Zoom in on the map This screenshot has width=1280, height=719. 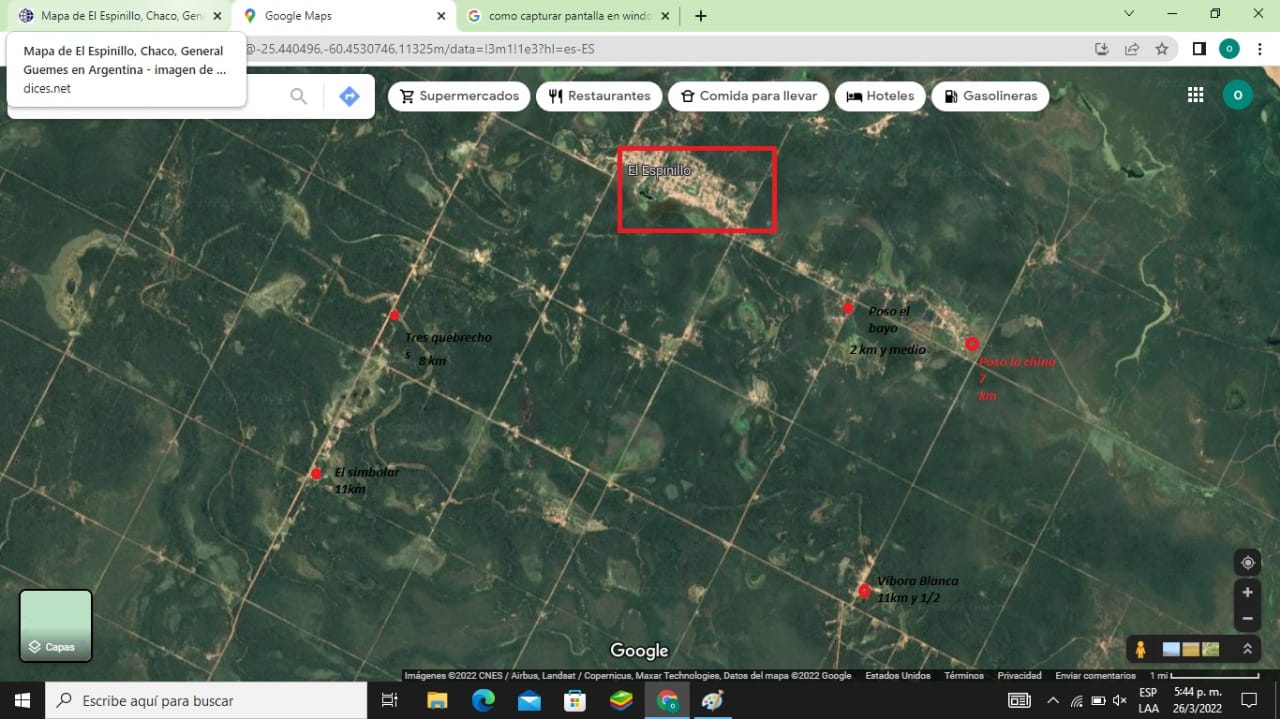1247,592
